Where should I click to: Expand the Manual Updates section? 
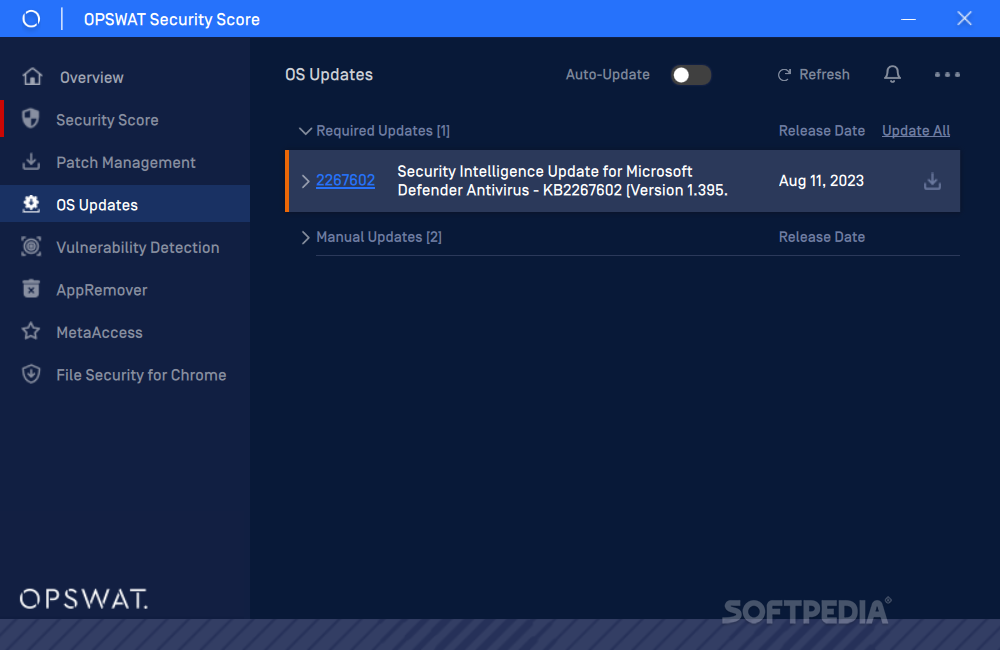click(x=305, y=237)
